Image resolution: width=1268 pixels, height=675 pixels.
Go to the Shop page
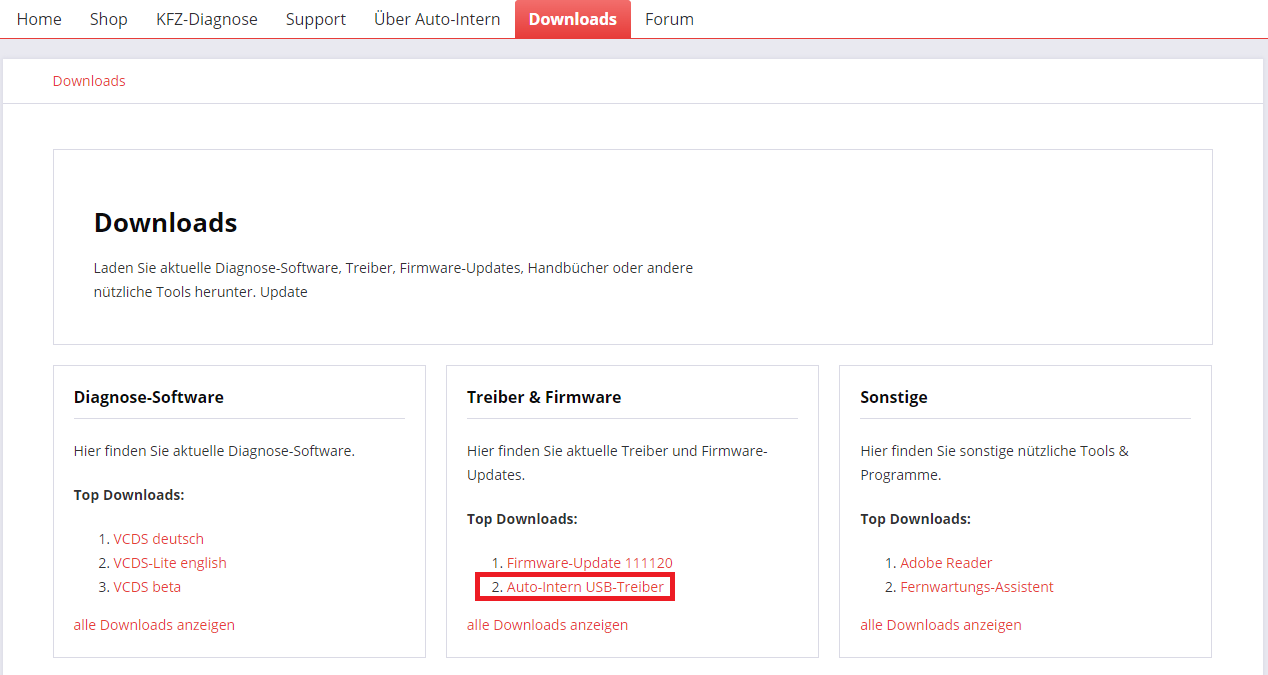[108, 19]
